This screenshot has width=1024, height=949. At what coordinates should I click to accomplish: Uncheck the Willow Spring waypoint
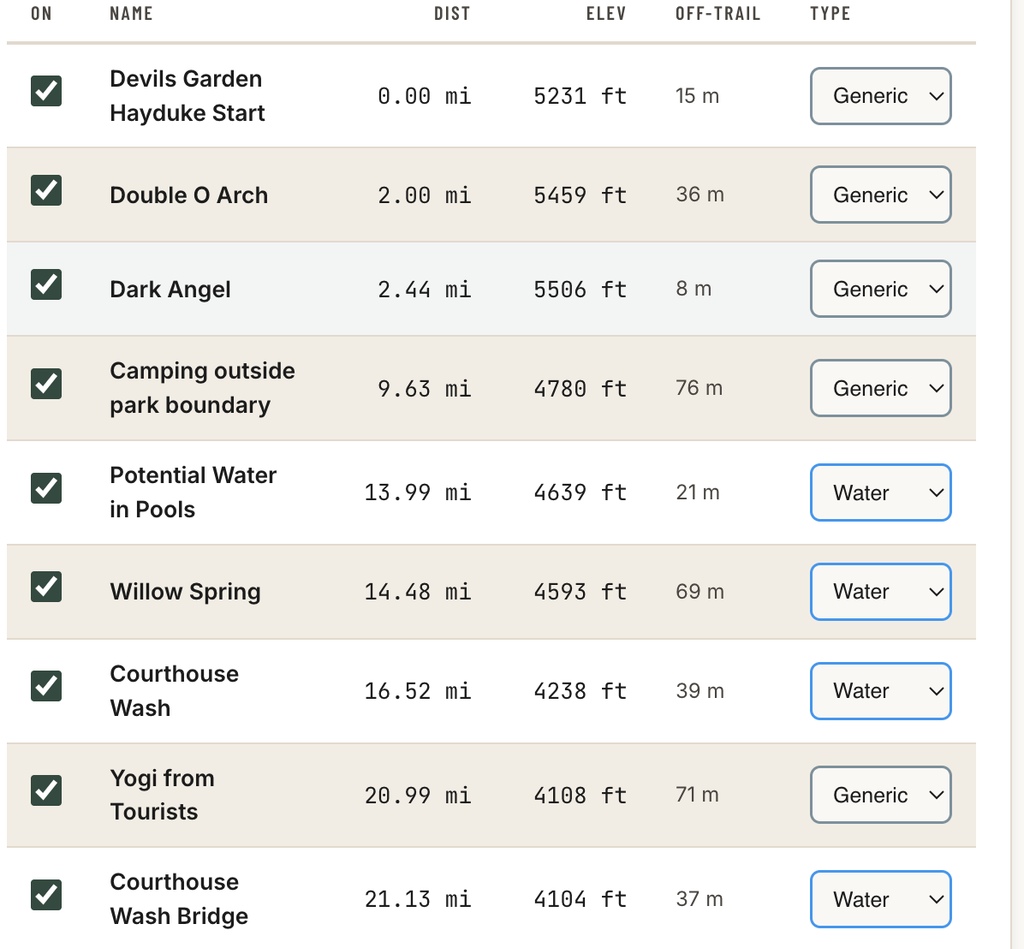[x=46, y=587]
